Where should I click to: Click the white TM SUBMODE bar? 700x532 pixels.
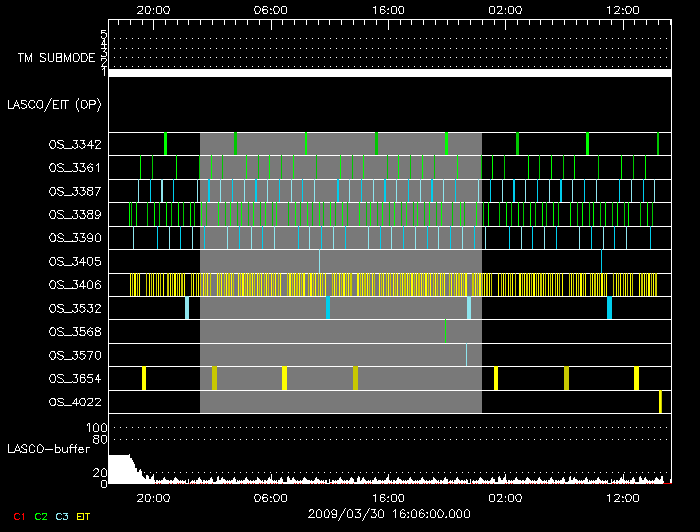(x=389, y=73)
